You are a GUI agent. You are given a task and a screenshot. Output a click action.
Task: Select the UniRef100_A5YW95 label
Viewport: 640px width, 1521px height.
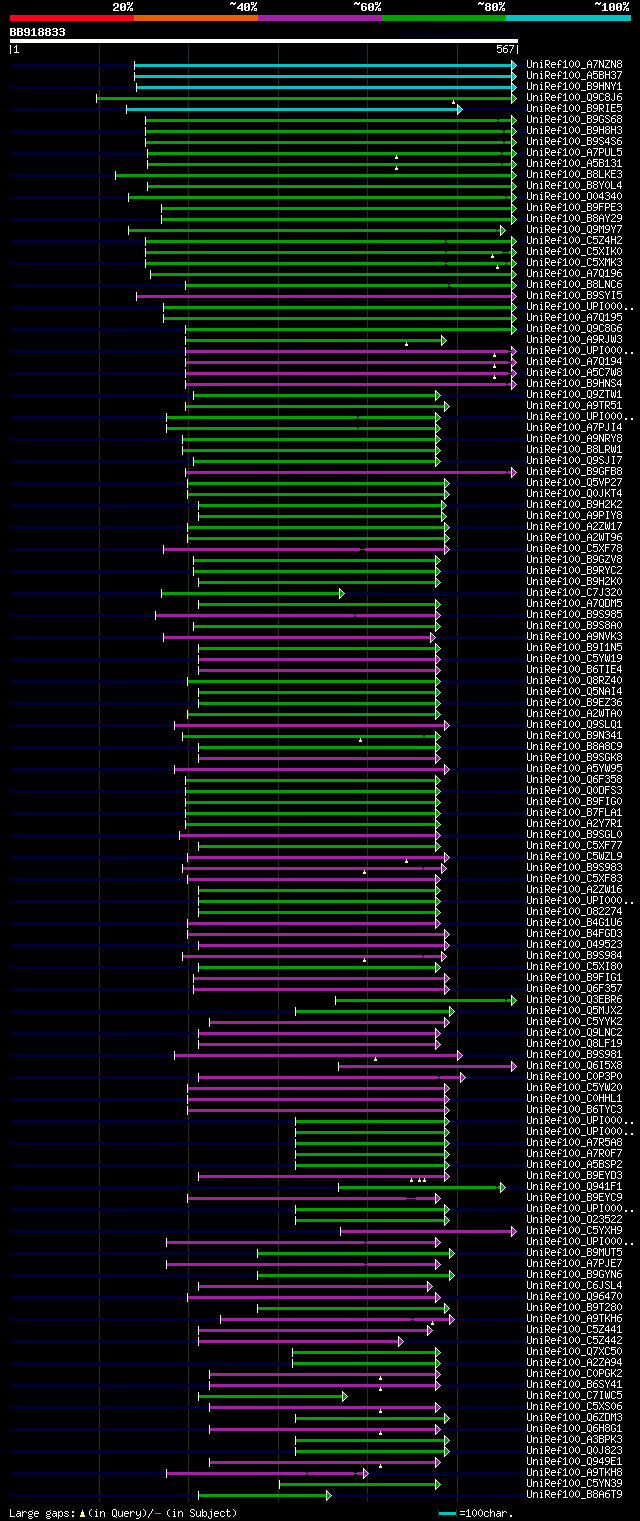point(574,768)
